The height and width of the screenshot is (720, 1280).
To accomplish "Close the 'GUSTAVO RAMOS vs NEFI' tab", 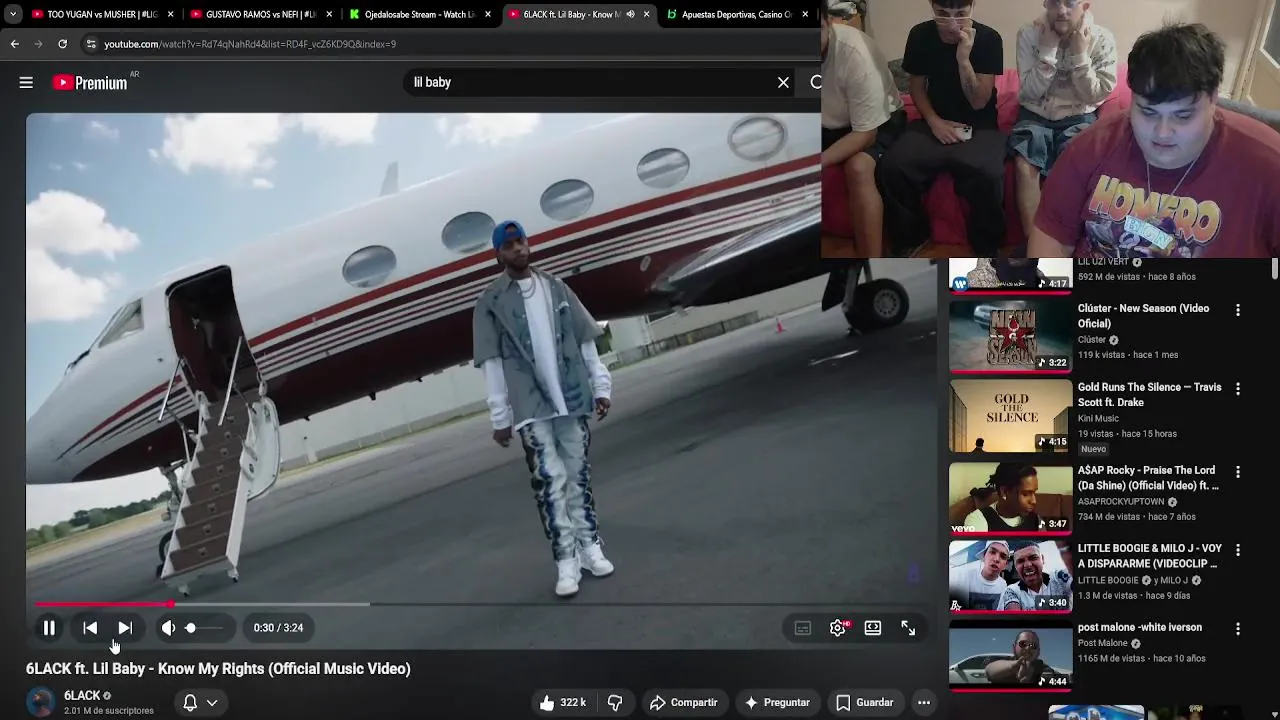I will [329, 15].
